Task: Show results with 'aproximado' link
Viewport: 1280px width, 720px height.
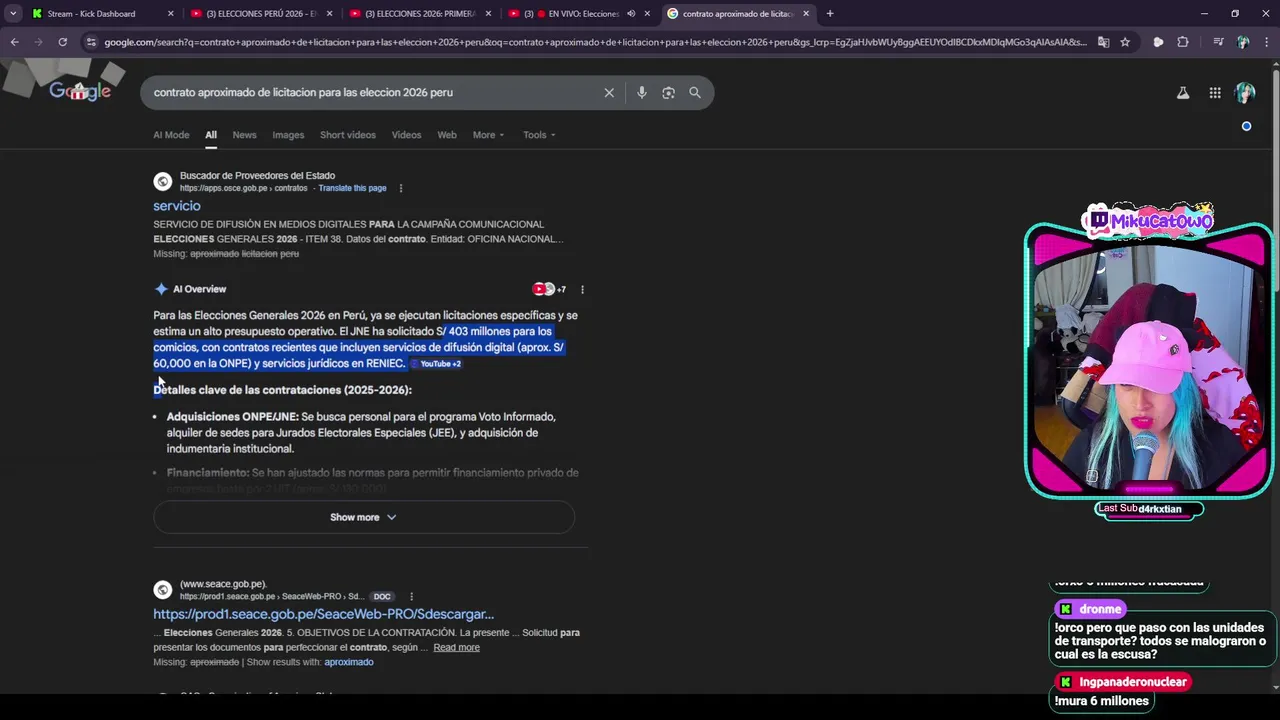Action: 349,662
